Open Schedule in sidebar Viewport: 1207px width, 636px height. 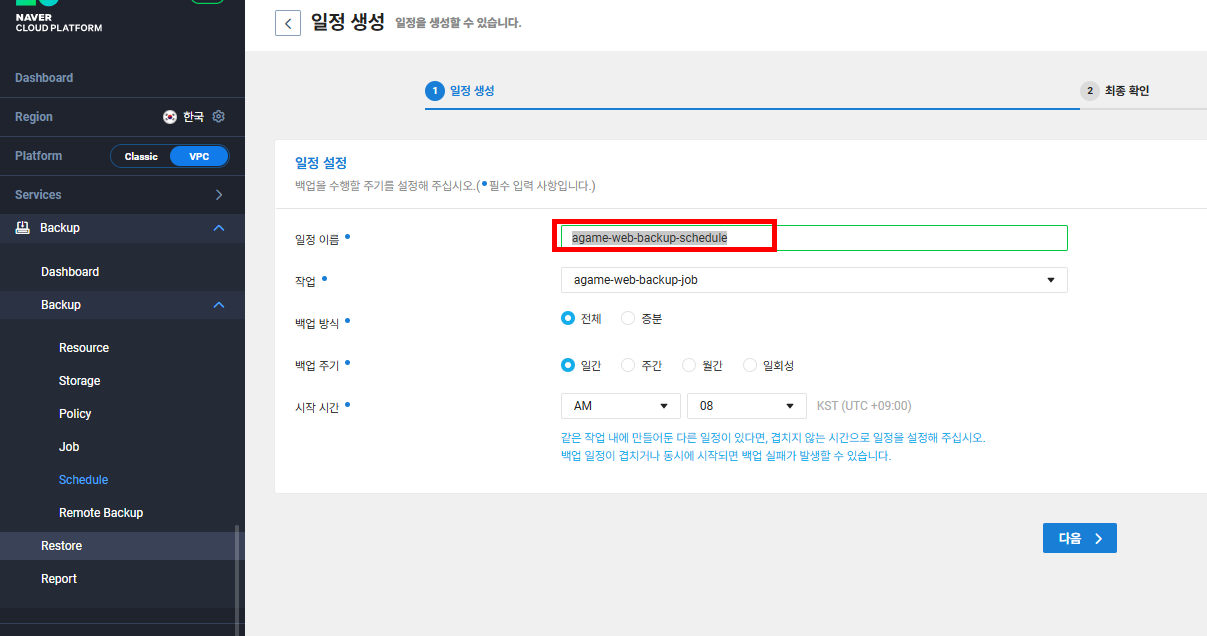tap(83, 480)
